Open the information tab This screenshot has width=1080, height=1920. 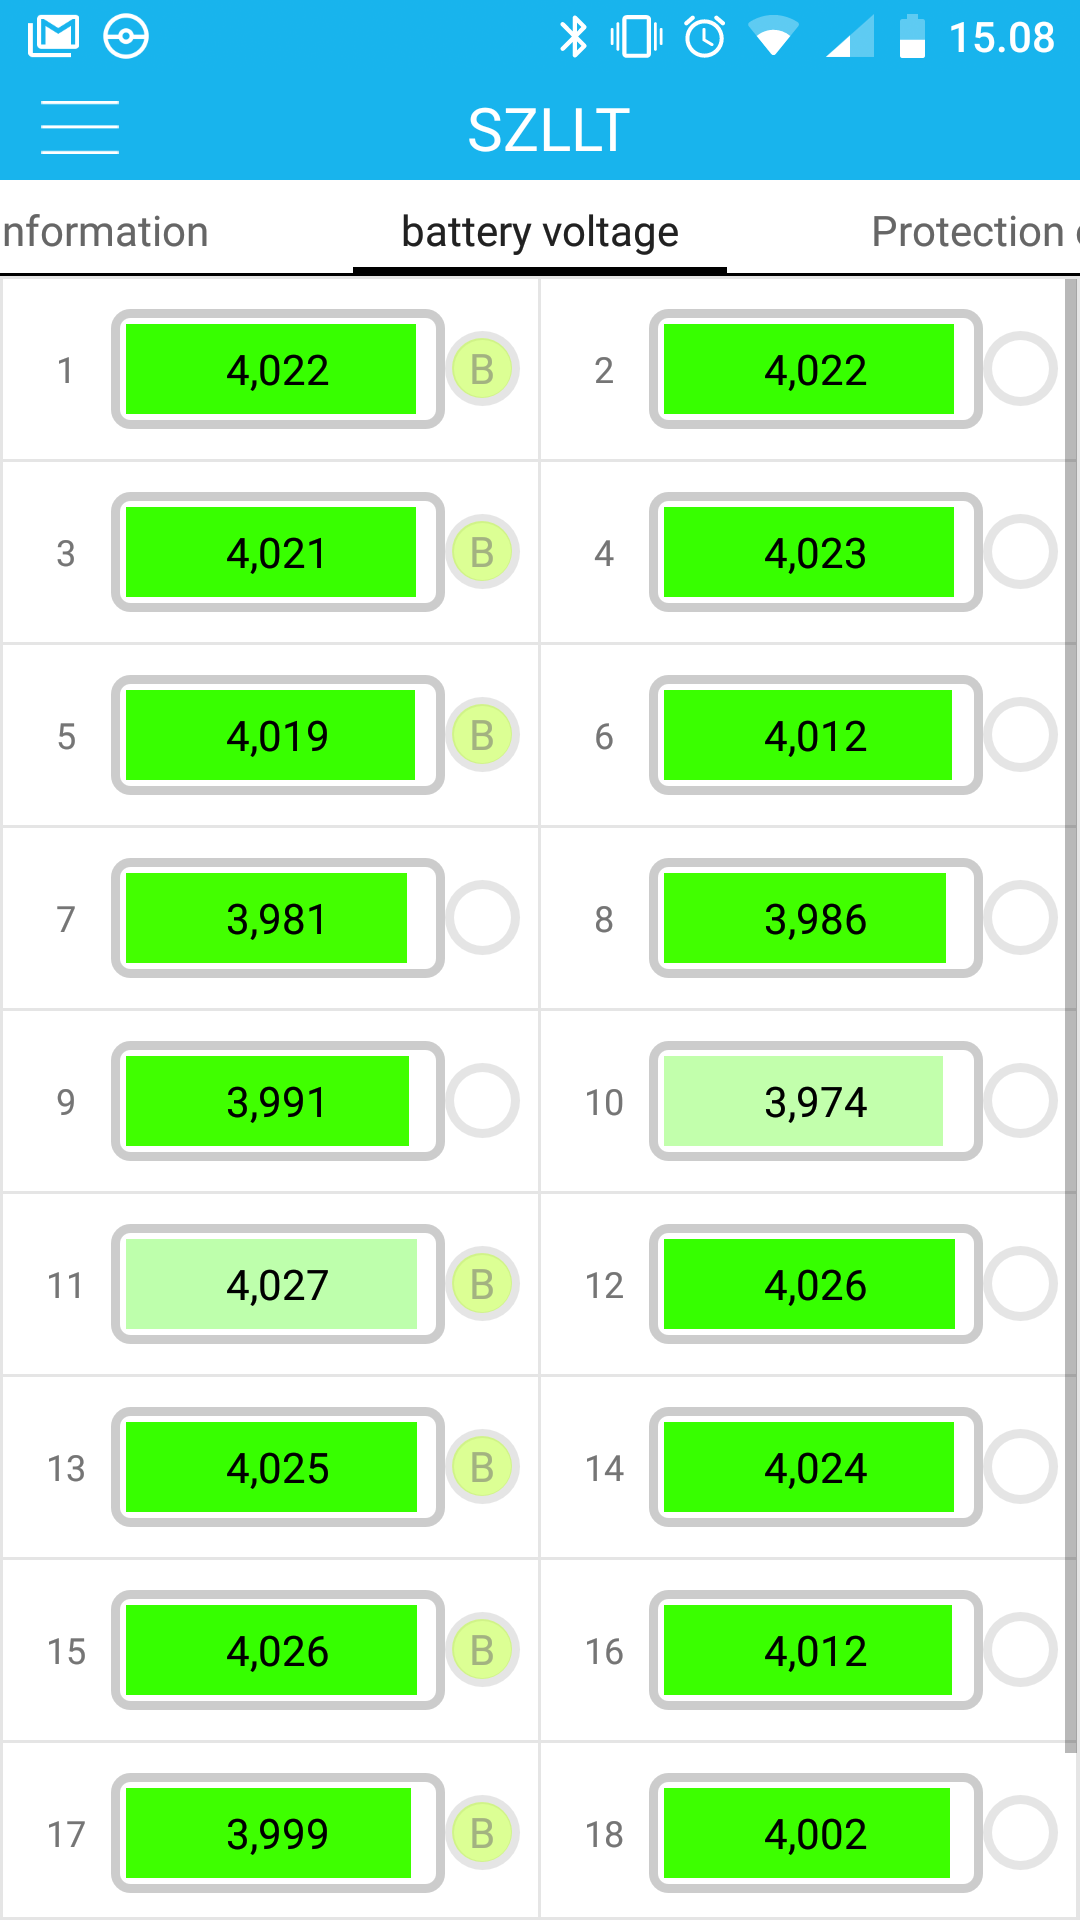coord(106,232)
